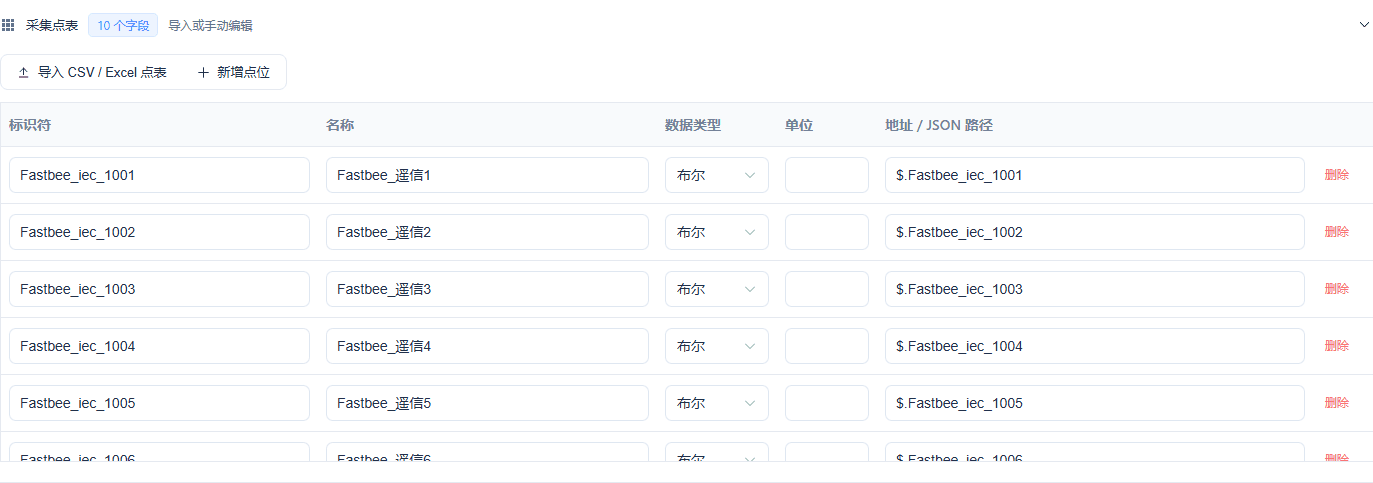Click unit field in Fastbee_iec_1001 row
This screenshot has width=1373, height=483.
coord(827,175)
